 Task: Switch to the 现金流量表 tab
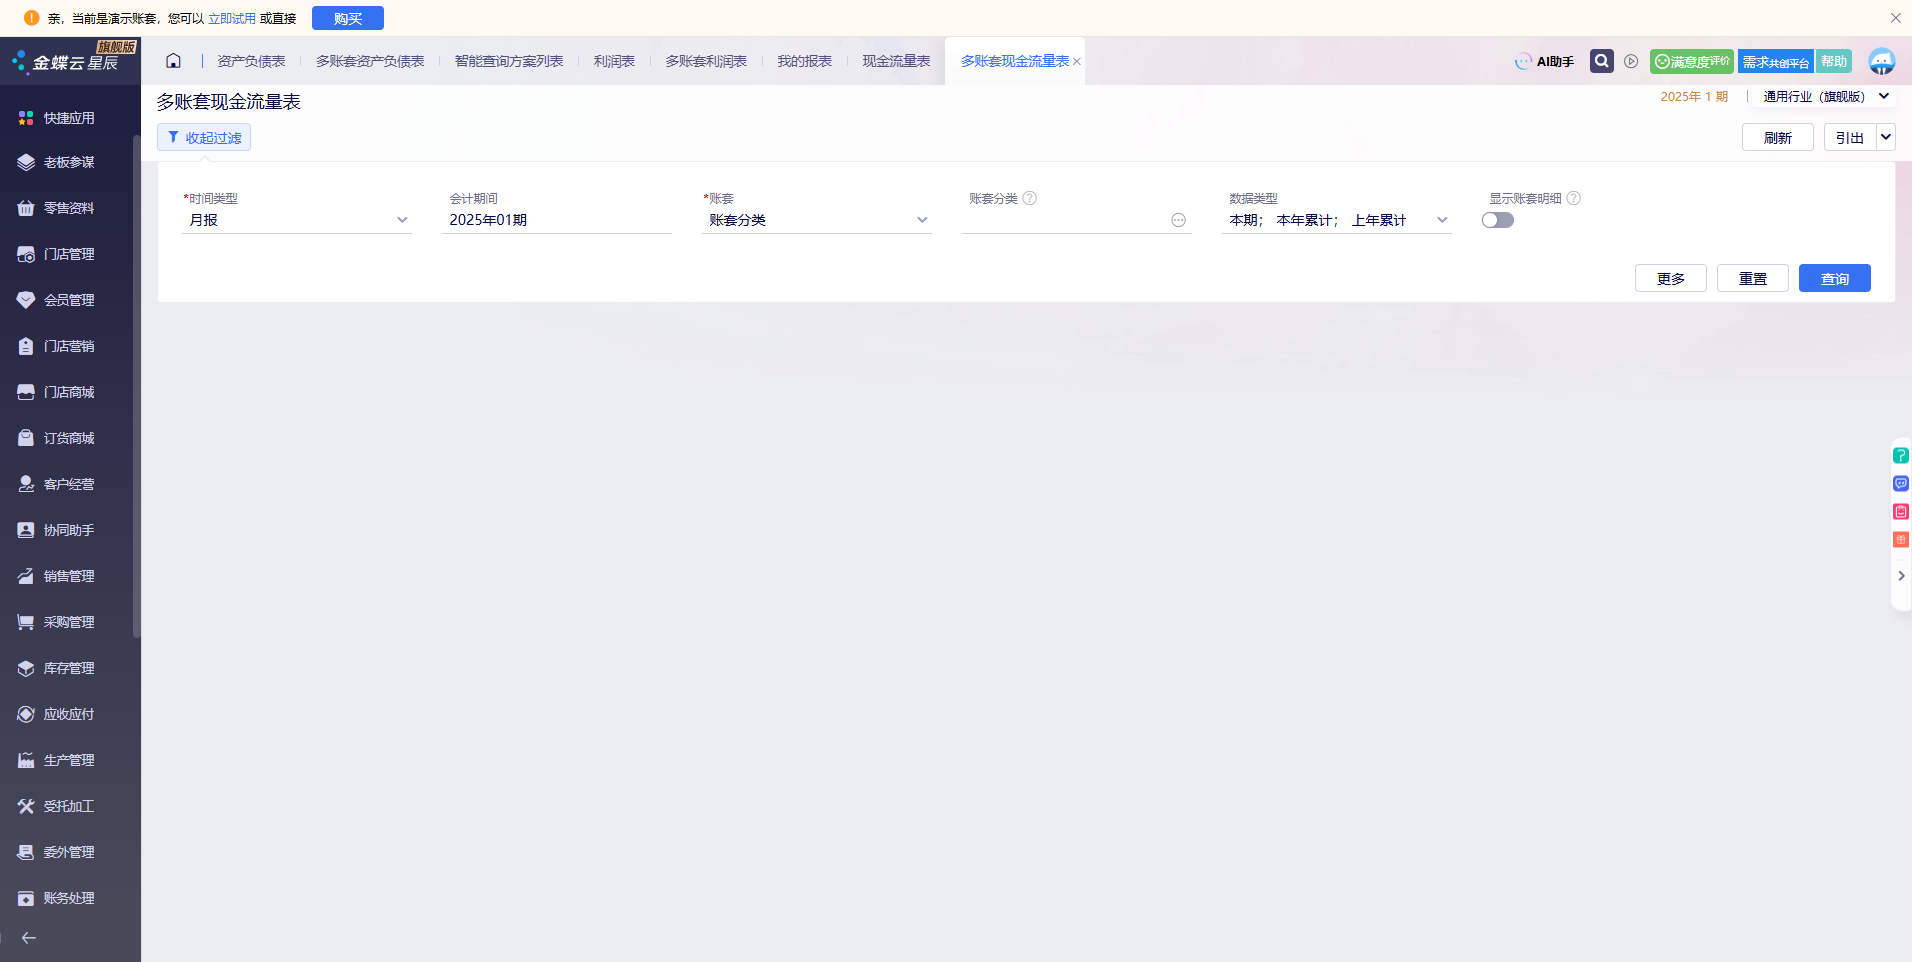(896, 61)
